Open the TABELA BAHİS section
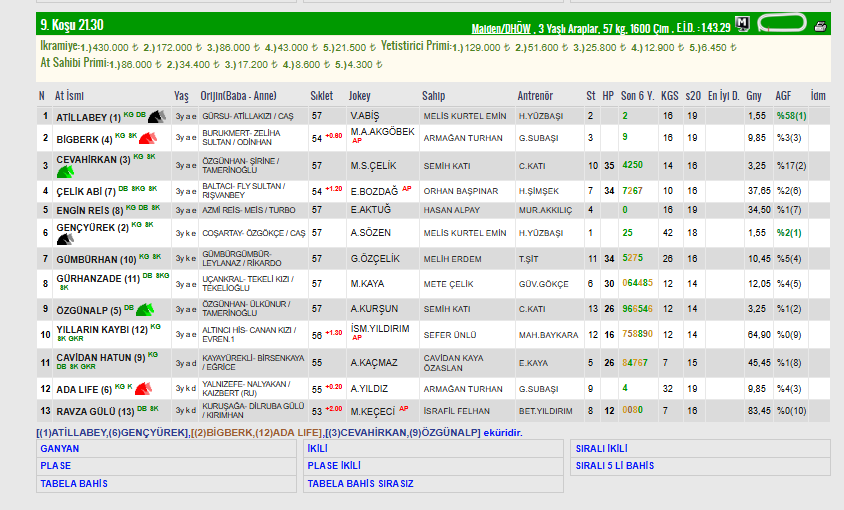Image resolution: width=844 pixels, height=510 pixels. point(74,484)
